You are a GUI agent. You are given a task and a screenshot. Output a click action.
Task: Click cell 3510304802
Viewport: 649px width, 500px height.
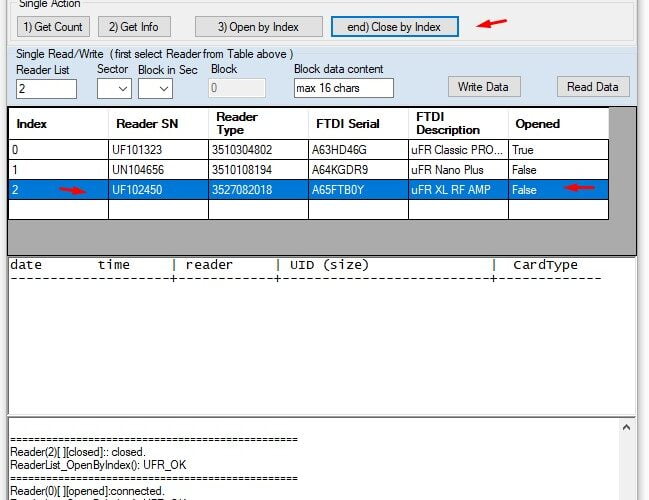tap(258, 150)
